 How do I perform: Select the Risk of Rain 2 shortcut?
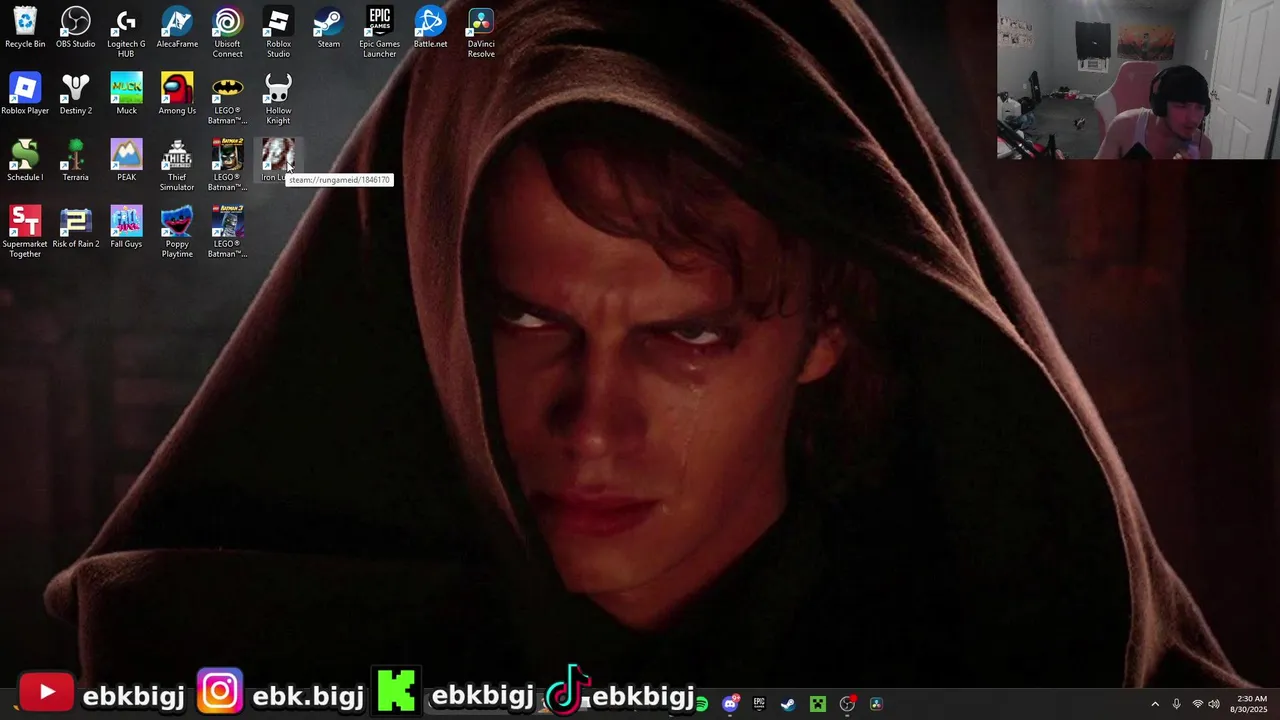tap(76, 227)
